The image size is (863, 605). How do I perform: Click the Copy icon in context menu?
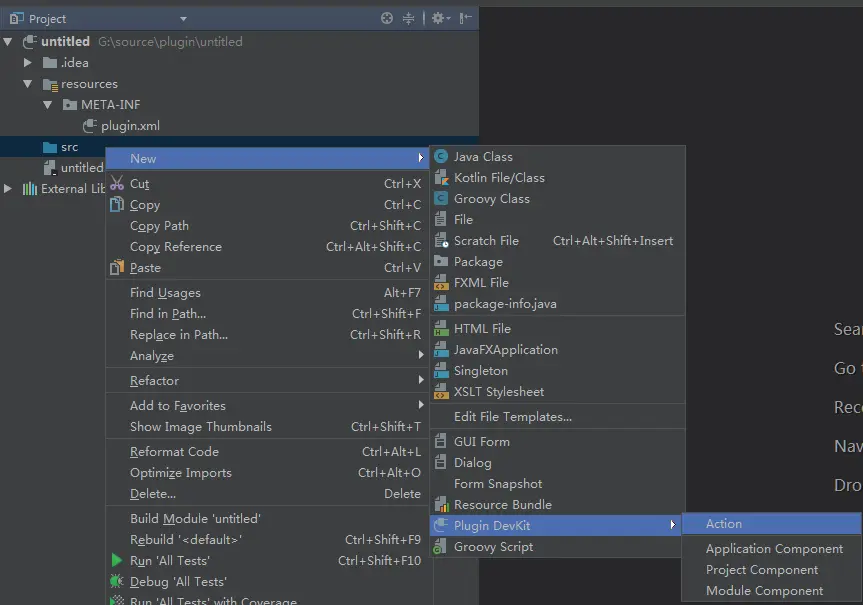click(117, 204)
